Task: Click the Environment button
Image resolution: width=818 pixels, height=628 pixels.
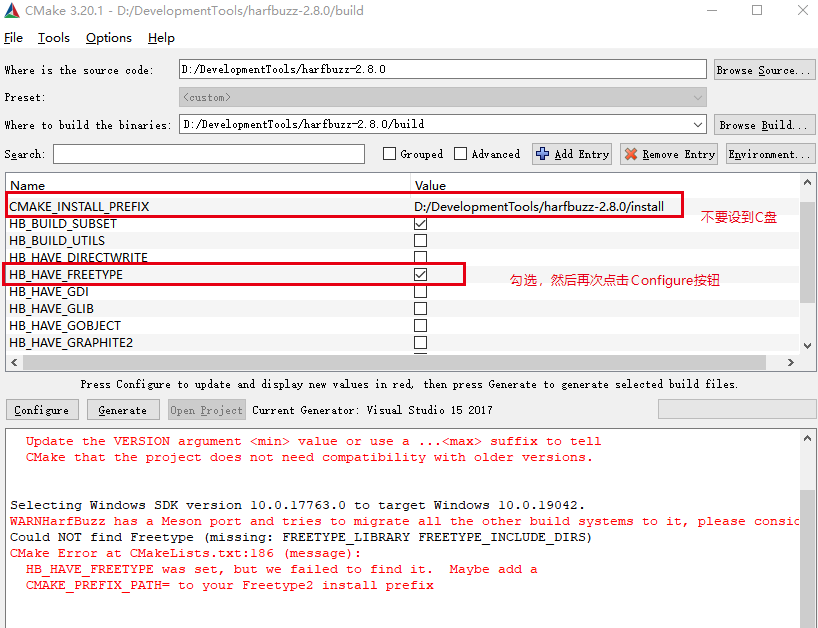Action: (x=770, y=154)
